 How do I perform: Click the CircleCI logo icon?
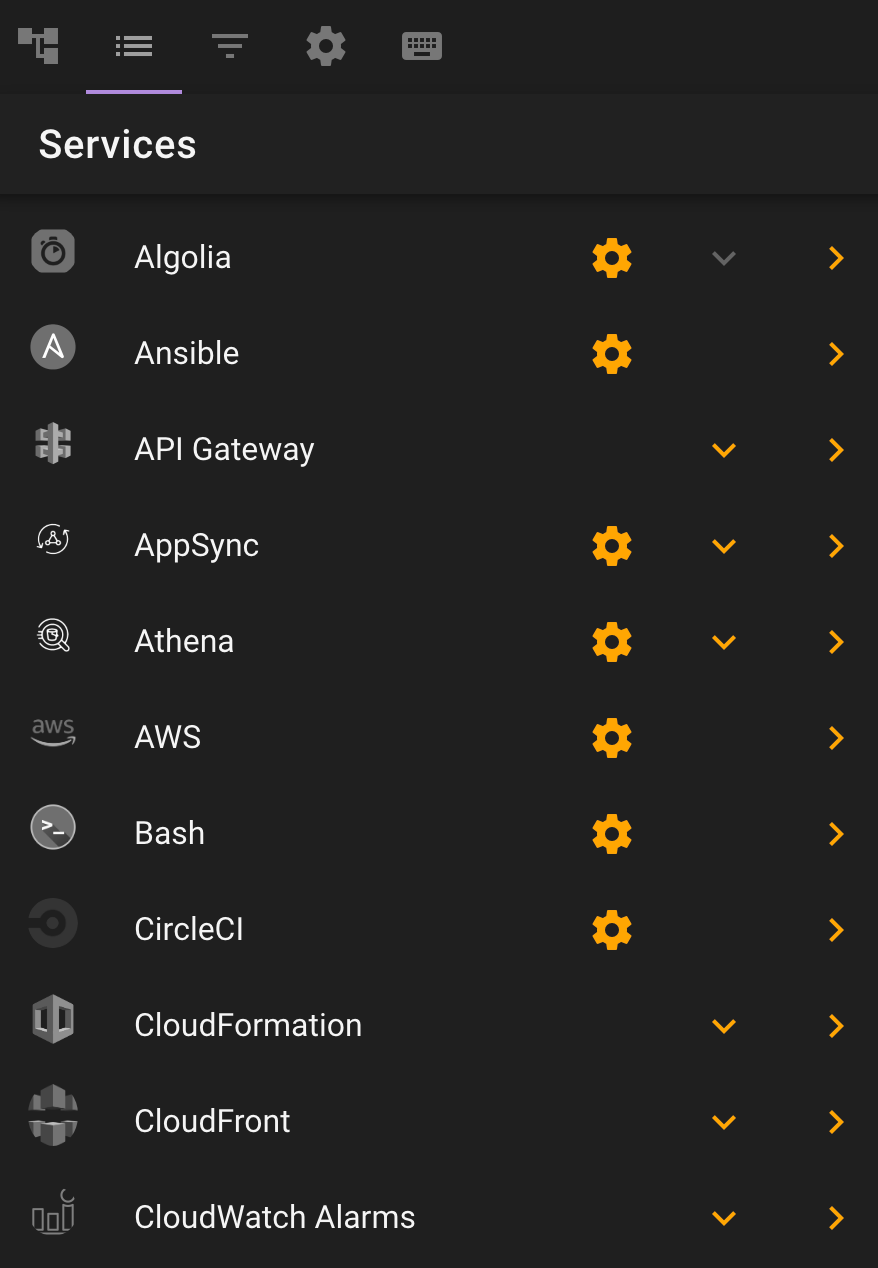click(x=53, y=923)
